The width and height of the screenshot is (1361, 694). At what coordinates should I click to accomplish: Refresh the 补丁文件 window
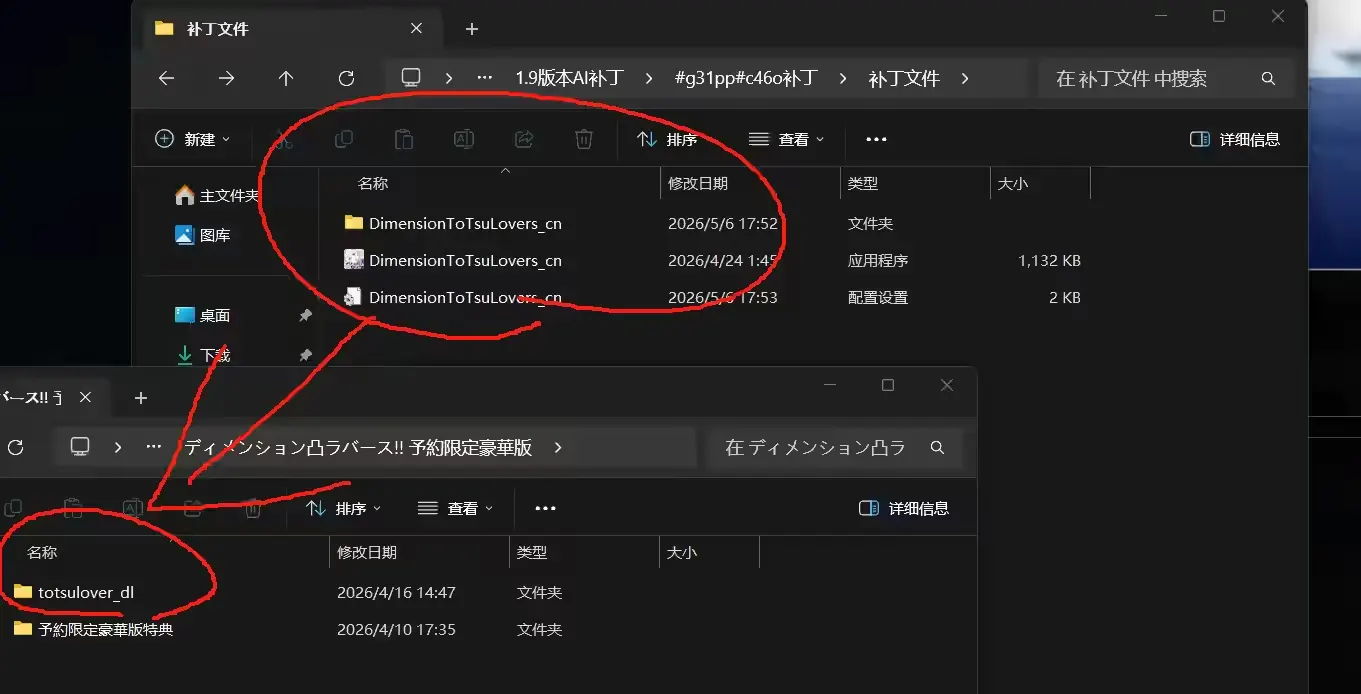click(x=346, y=78)
